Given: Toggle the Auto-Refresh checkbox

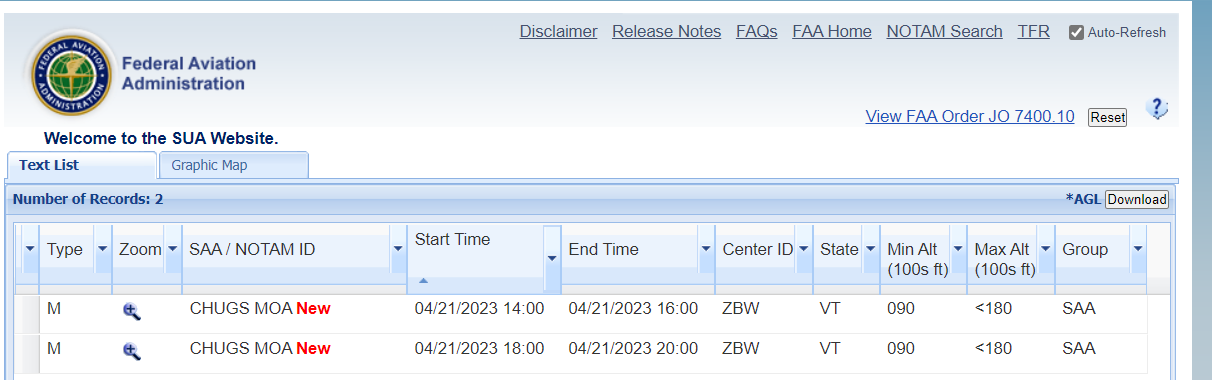Looking at the screenshot, I should point(1076,32).
